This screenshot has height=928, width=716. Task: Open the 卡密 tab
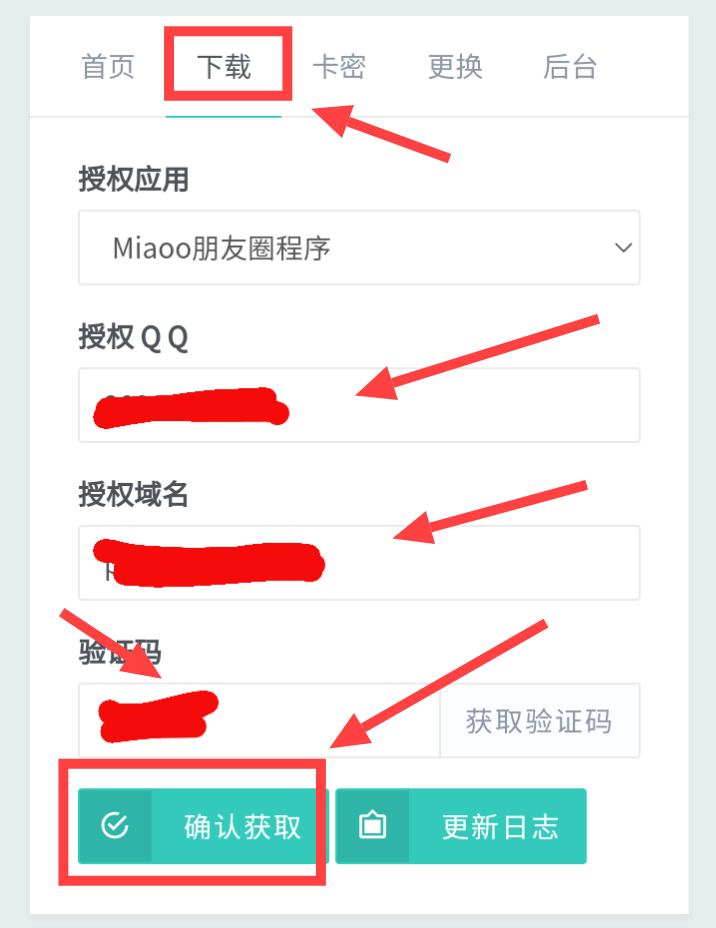coord(339,66)
